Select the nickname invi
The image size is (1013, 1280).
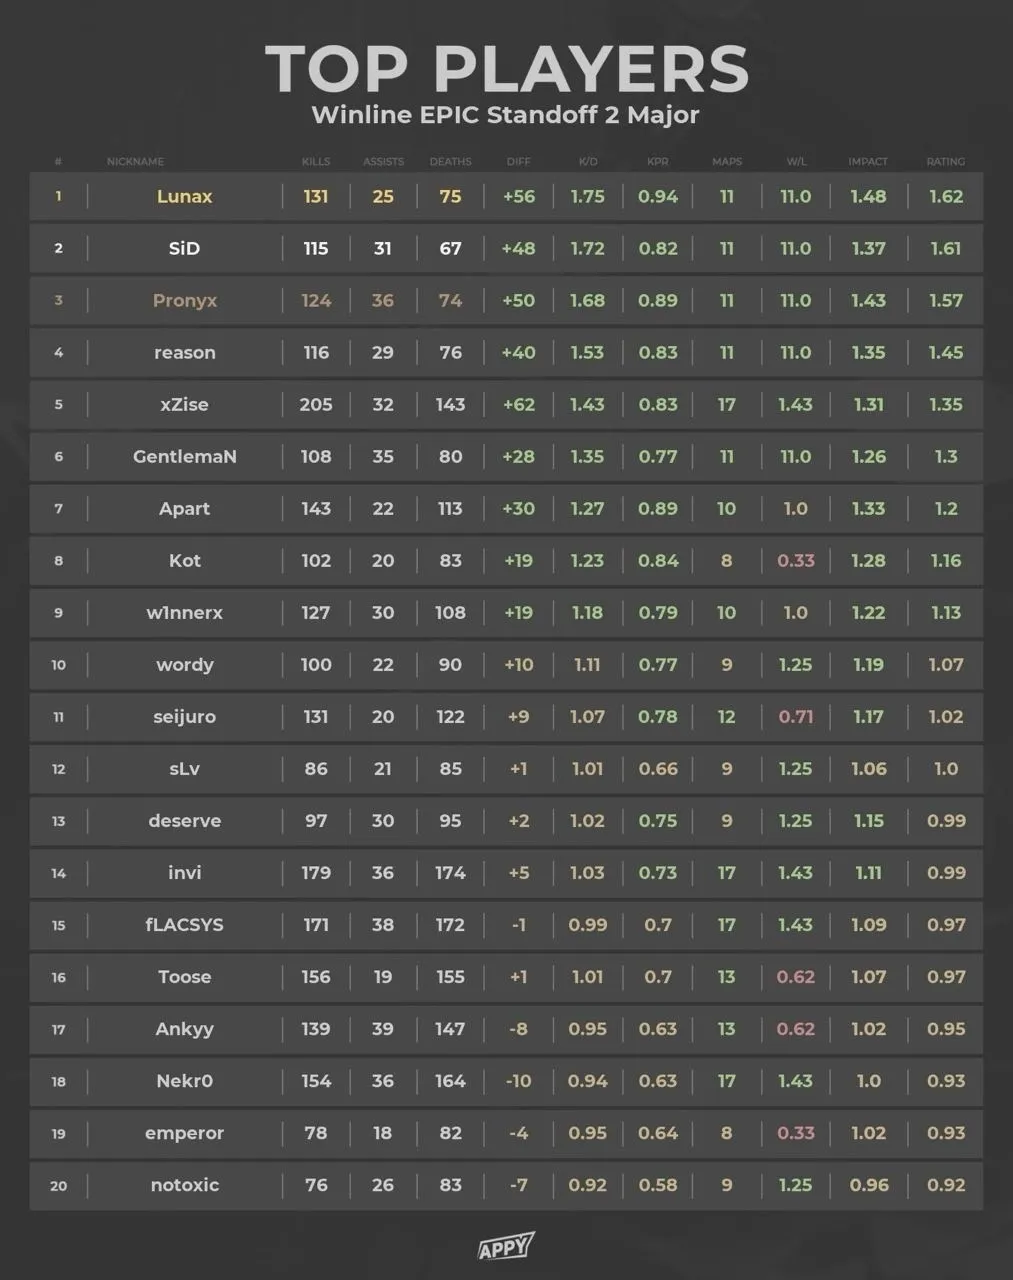click(185, 873)
